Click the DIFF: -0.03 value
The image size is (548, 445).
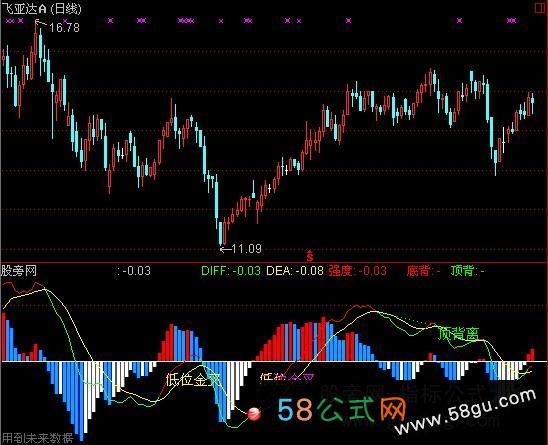pos(231,271)
